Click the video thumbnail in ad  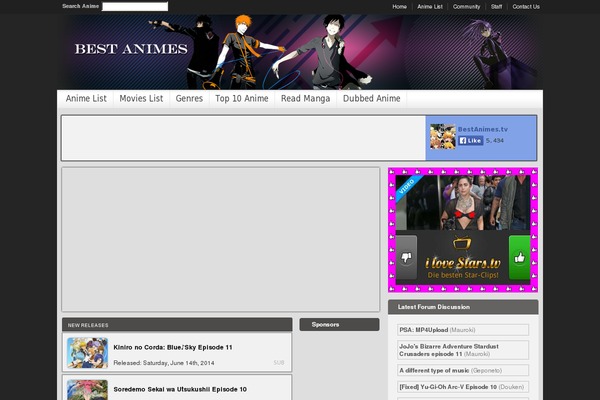[463, 202]
